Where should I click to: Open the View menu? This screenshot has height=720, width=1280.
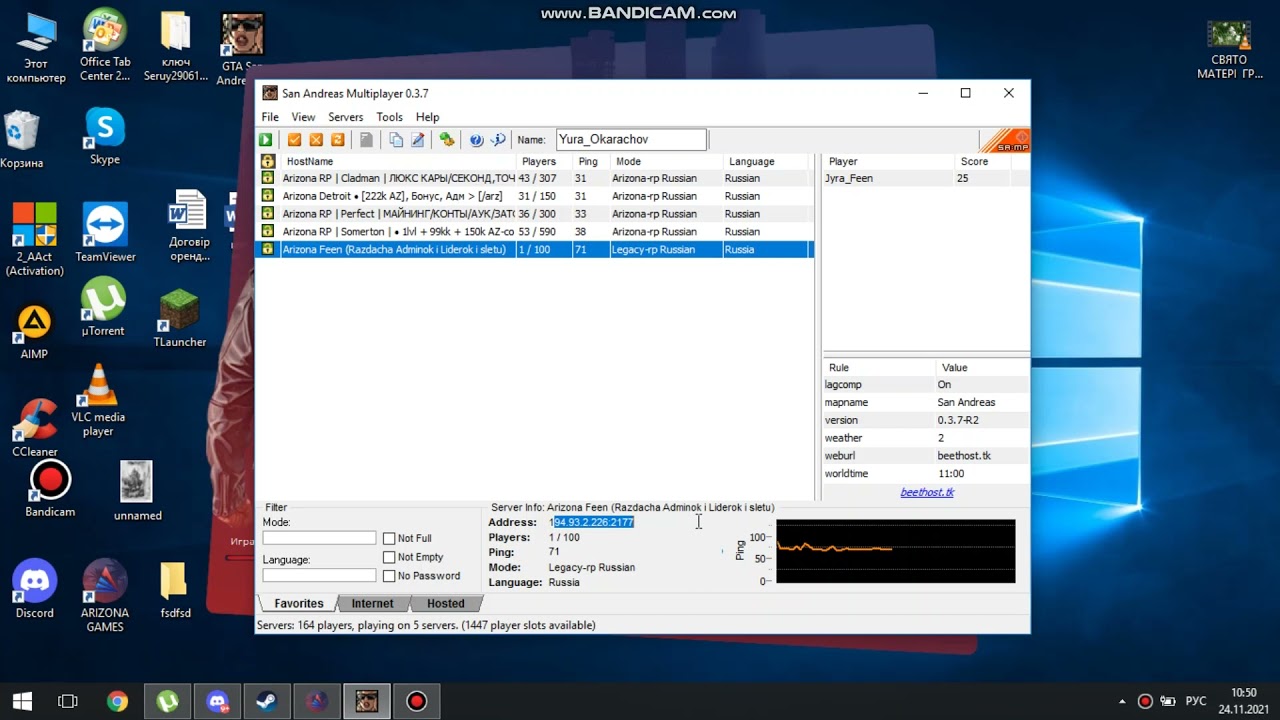303,117
